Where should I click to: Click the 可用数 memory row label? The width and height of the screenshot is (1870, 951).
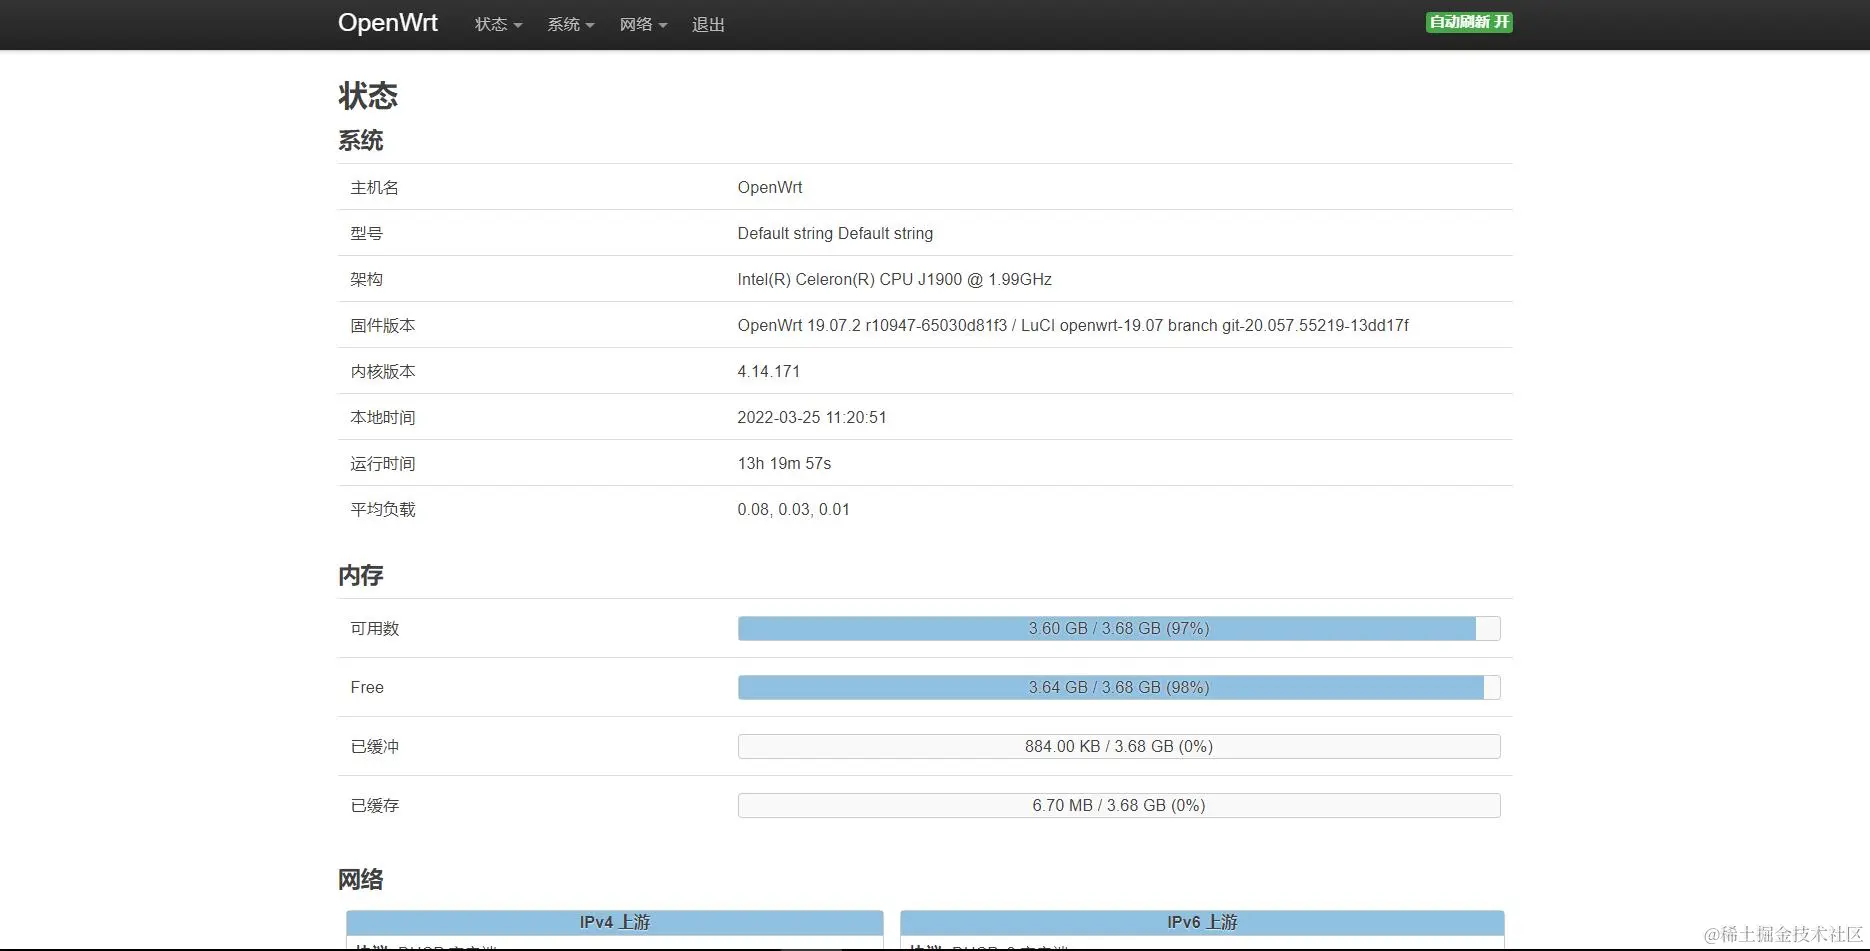(x=374, y=628)
